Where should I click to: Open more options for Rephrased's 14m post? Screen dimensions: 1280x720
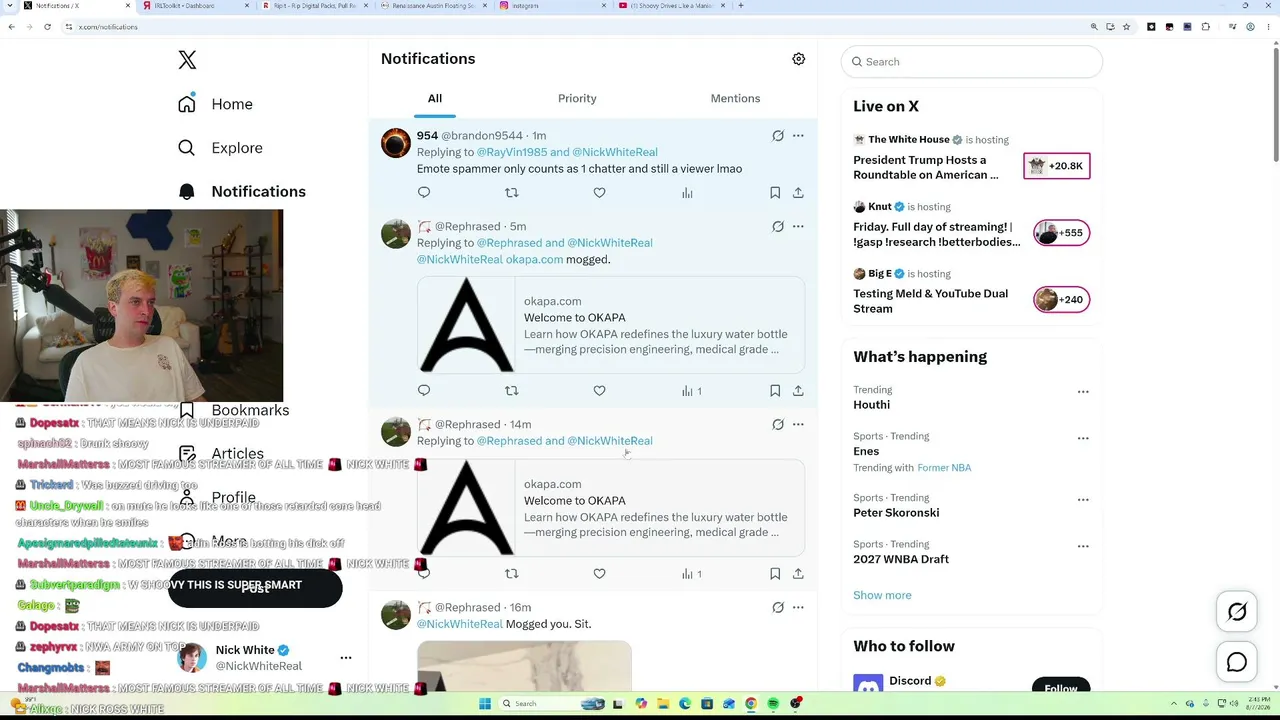(798, 424)
